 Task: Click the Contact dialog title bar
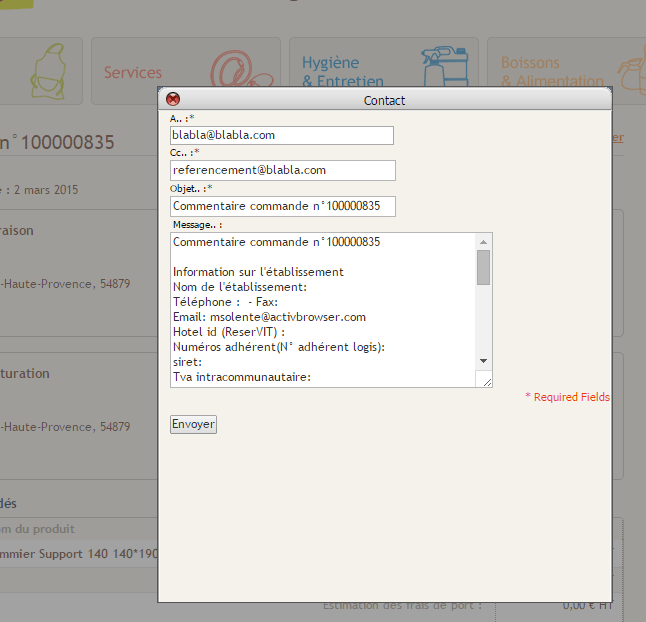[385, 100]
